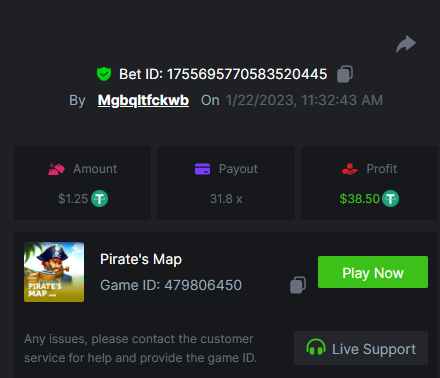Click the bet date and time text

[304, 100]
